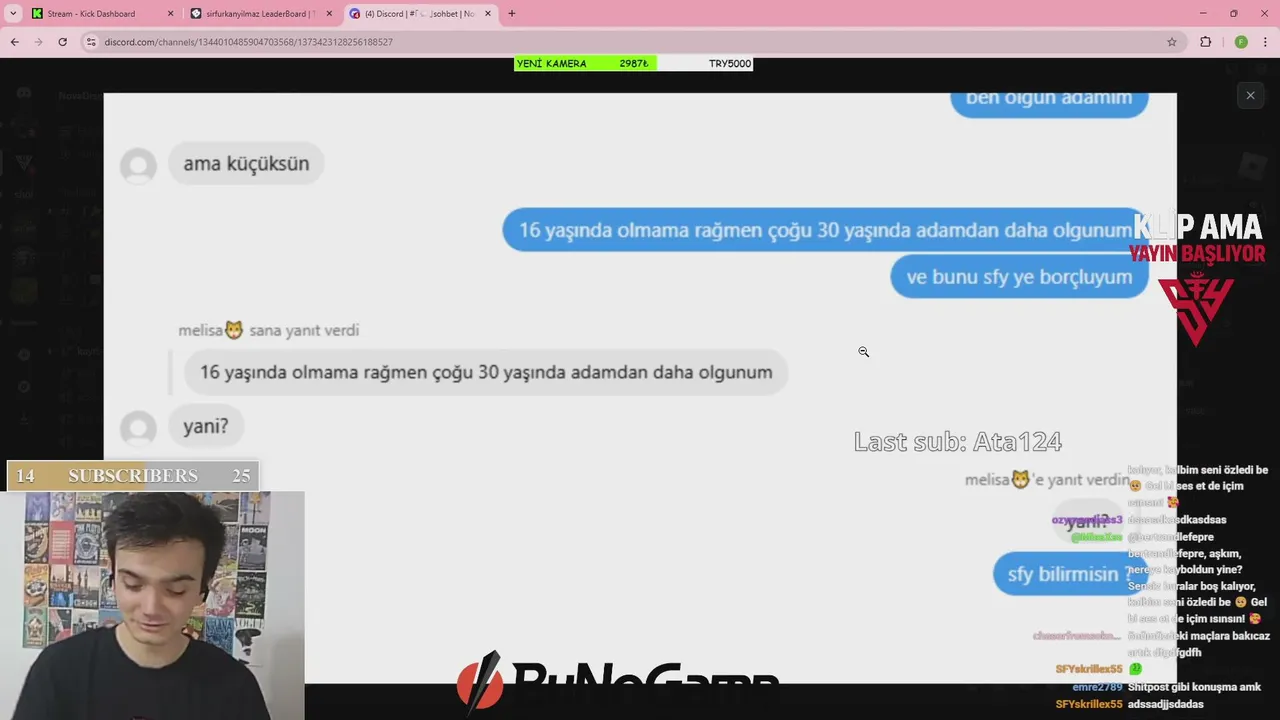Click the 'Last sub: Ata124' text
This screenshot has width=1280, height=720.
pyautogui.click(x=957, y=441)
